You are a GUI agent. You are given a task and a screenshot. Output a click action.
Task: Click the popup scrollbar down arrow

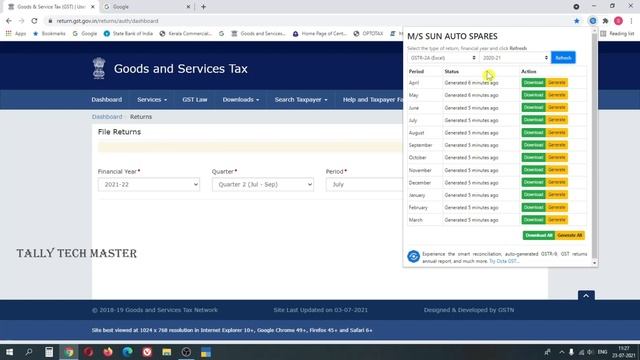pyautogui.click(x=594, y=263)
